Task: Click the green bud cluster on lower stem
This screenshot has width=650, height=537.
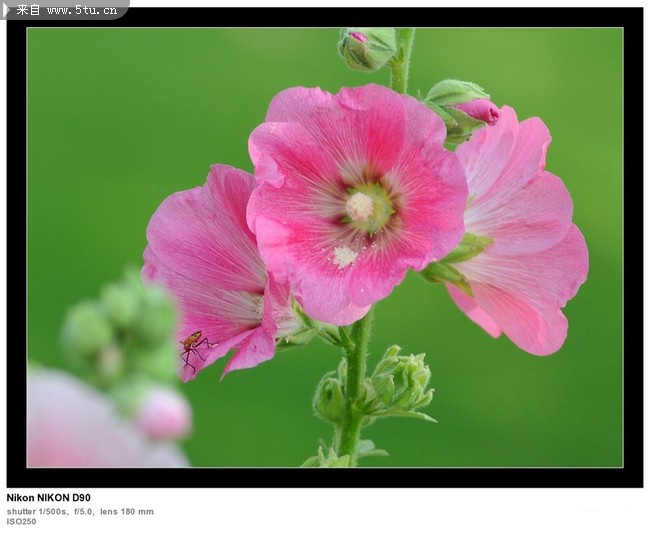Action: click(395, 385)
